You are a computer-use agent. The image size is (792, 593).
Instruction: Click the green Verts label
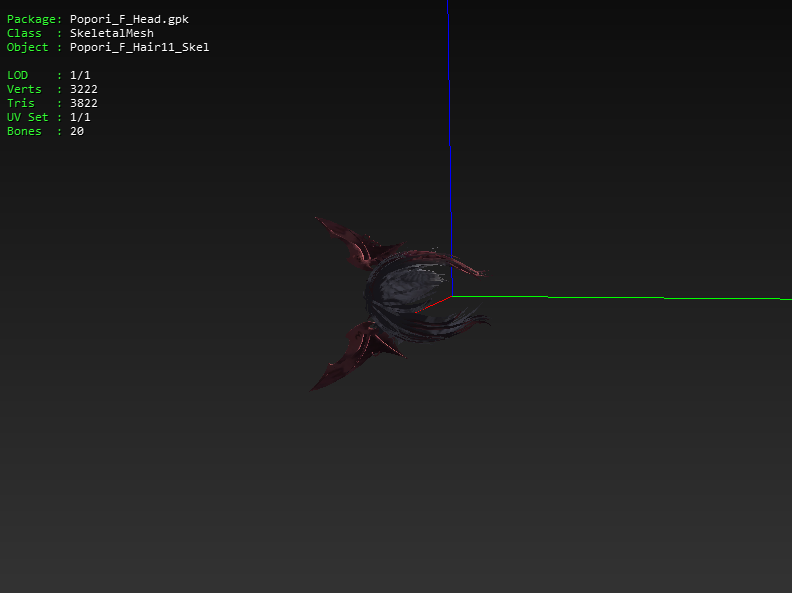tap(24, 89)
